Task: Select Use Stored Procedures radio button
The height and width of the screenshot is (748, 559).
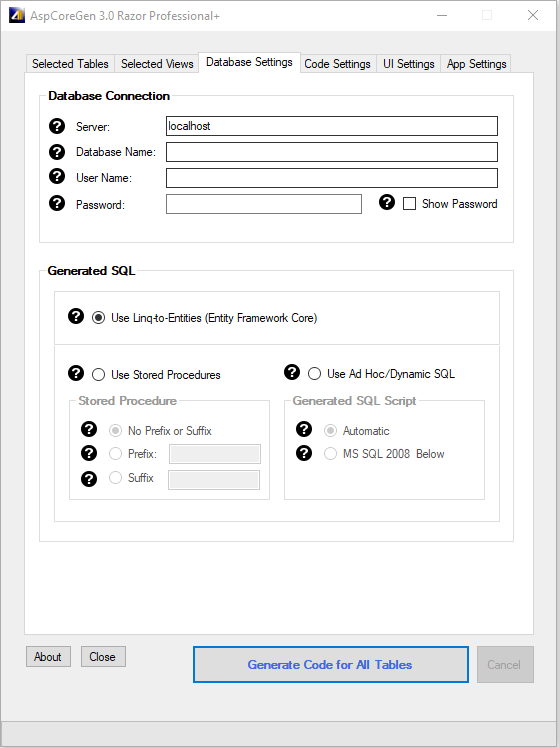Action: [x=98, y=374]
